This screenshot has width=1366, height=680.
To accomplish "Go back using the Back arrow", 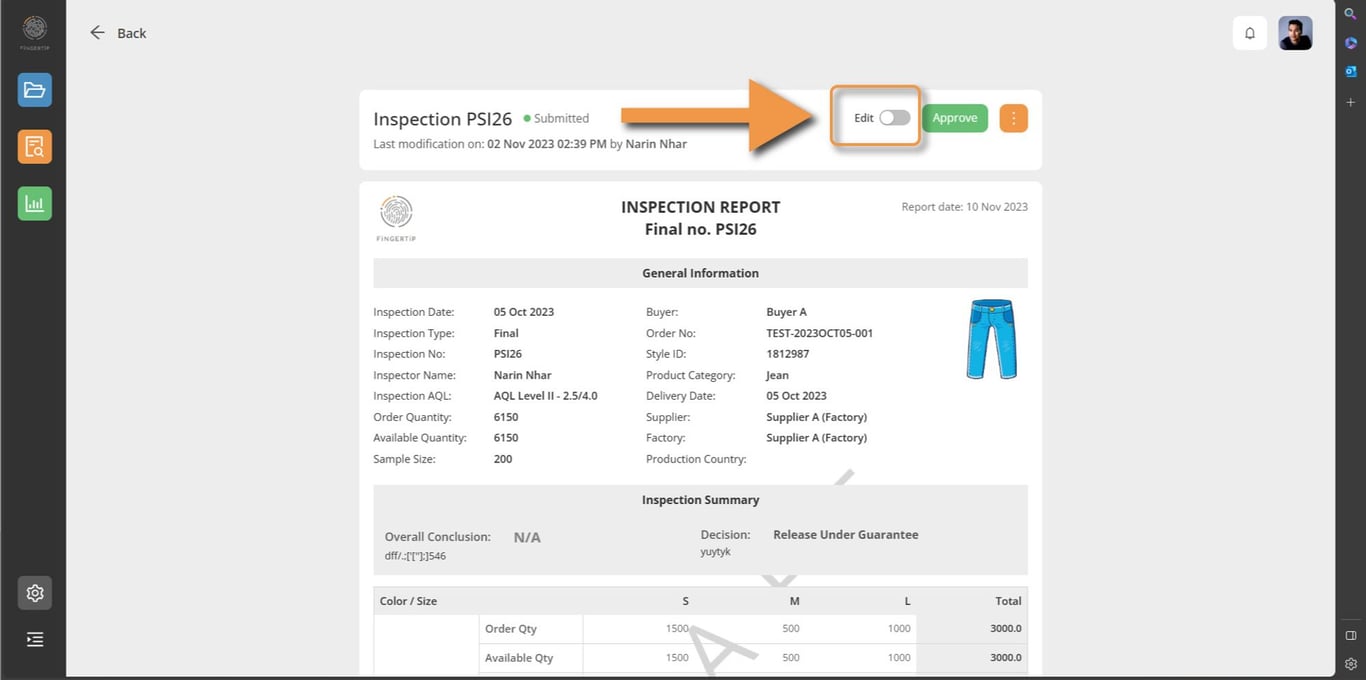I will (118, 33).
